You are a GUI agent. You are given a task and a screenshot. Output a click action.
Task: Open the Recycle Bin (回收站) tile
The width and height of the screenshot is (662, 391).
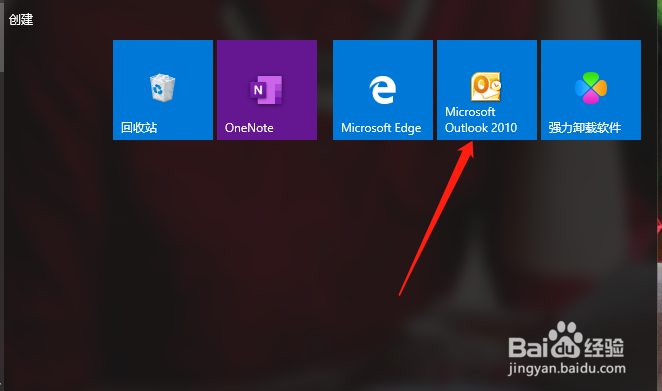[163, 90]
